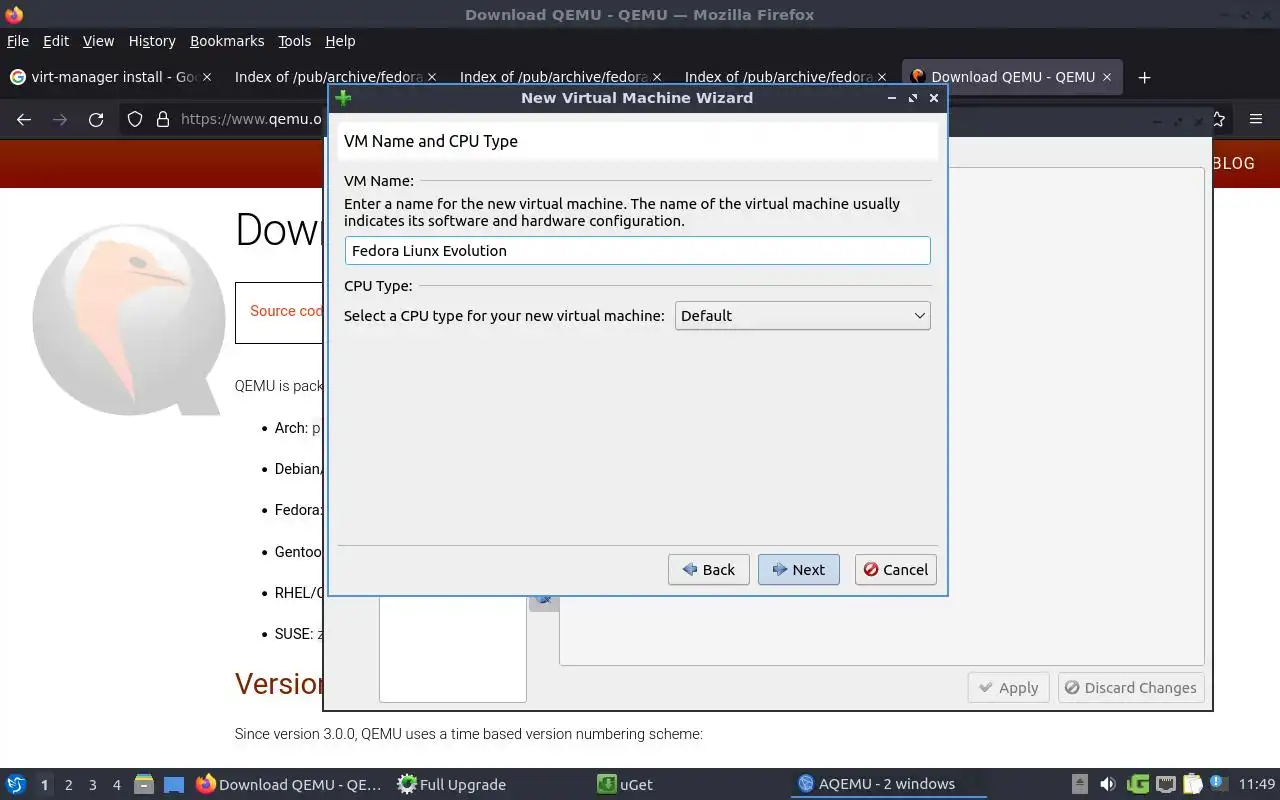This screenshot has width=1280, height=800.
Task: Reload the QEMU page in Firefox
Action: click(96, 119)
